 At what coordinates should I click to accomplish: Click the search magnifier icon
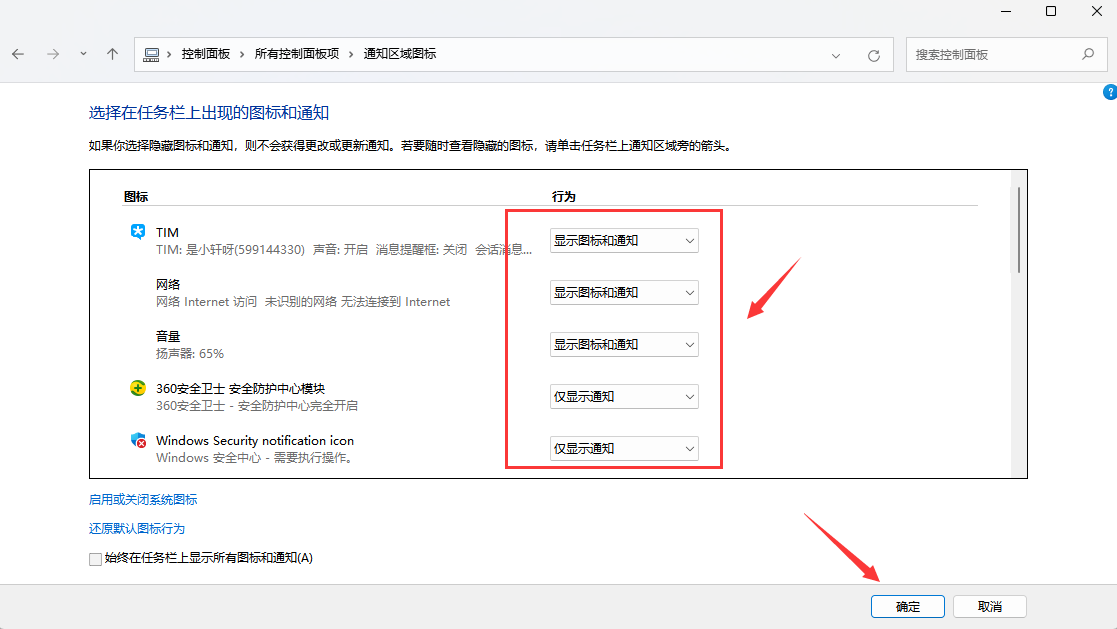1088,54
